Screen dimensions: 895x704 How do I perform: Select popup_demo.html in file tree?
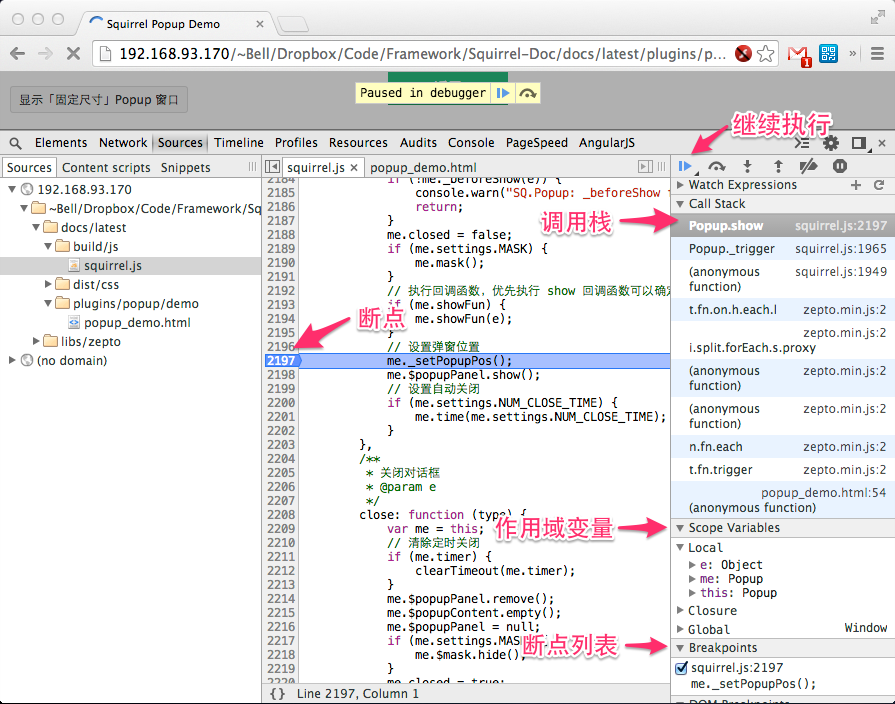click(137, 323)
